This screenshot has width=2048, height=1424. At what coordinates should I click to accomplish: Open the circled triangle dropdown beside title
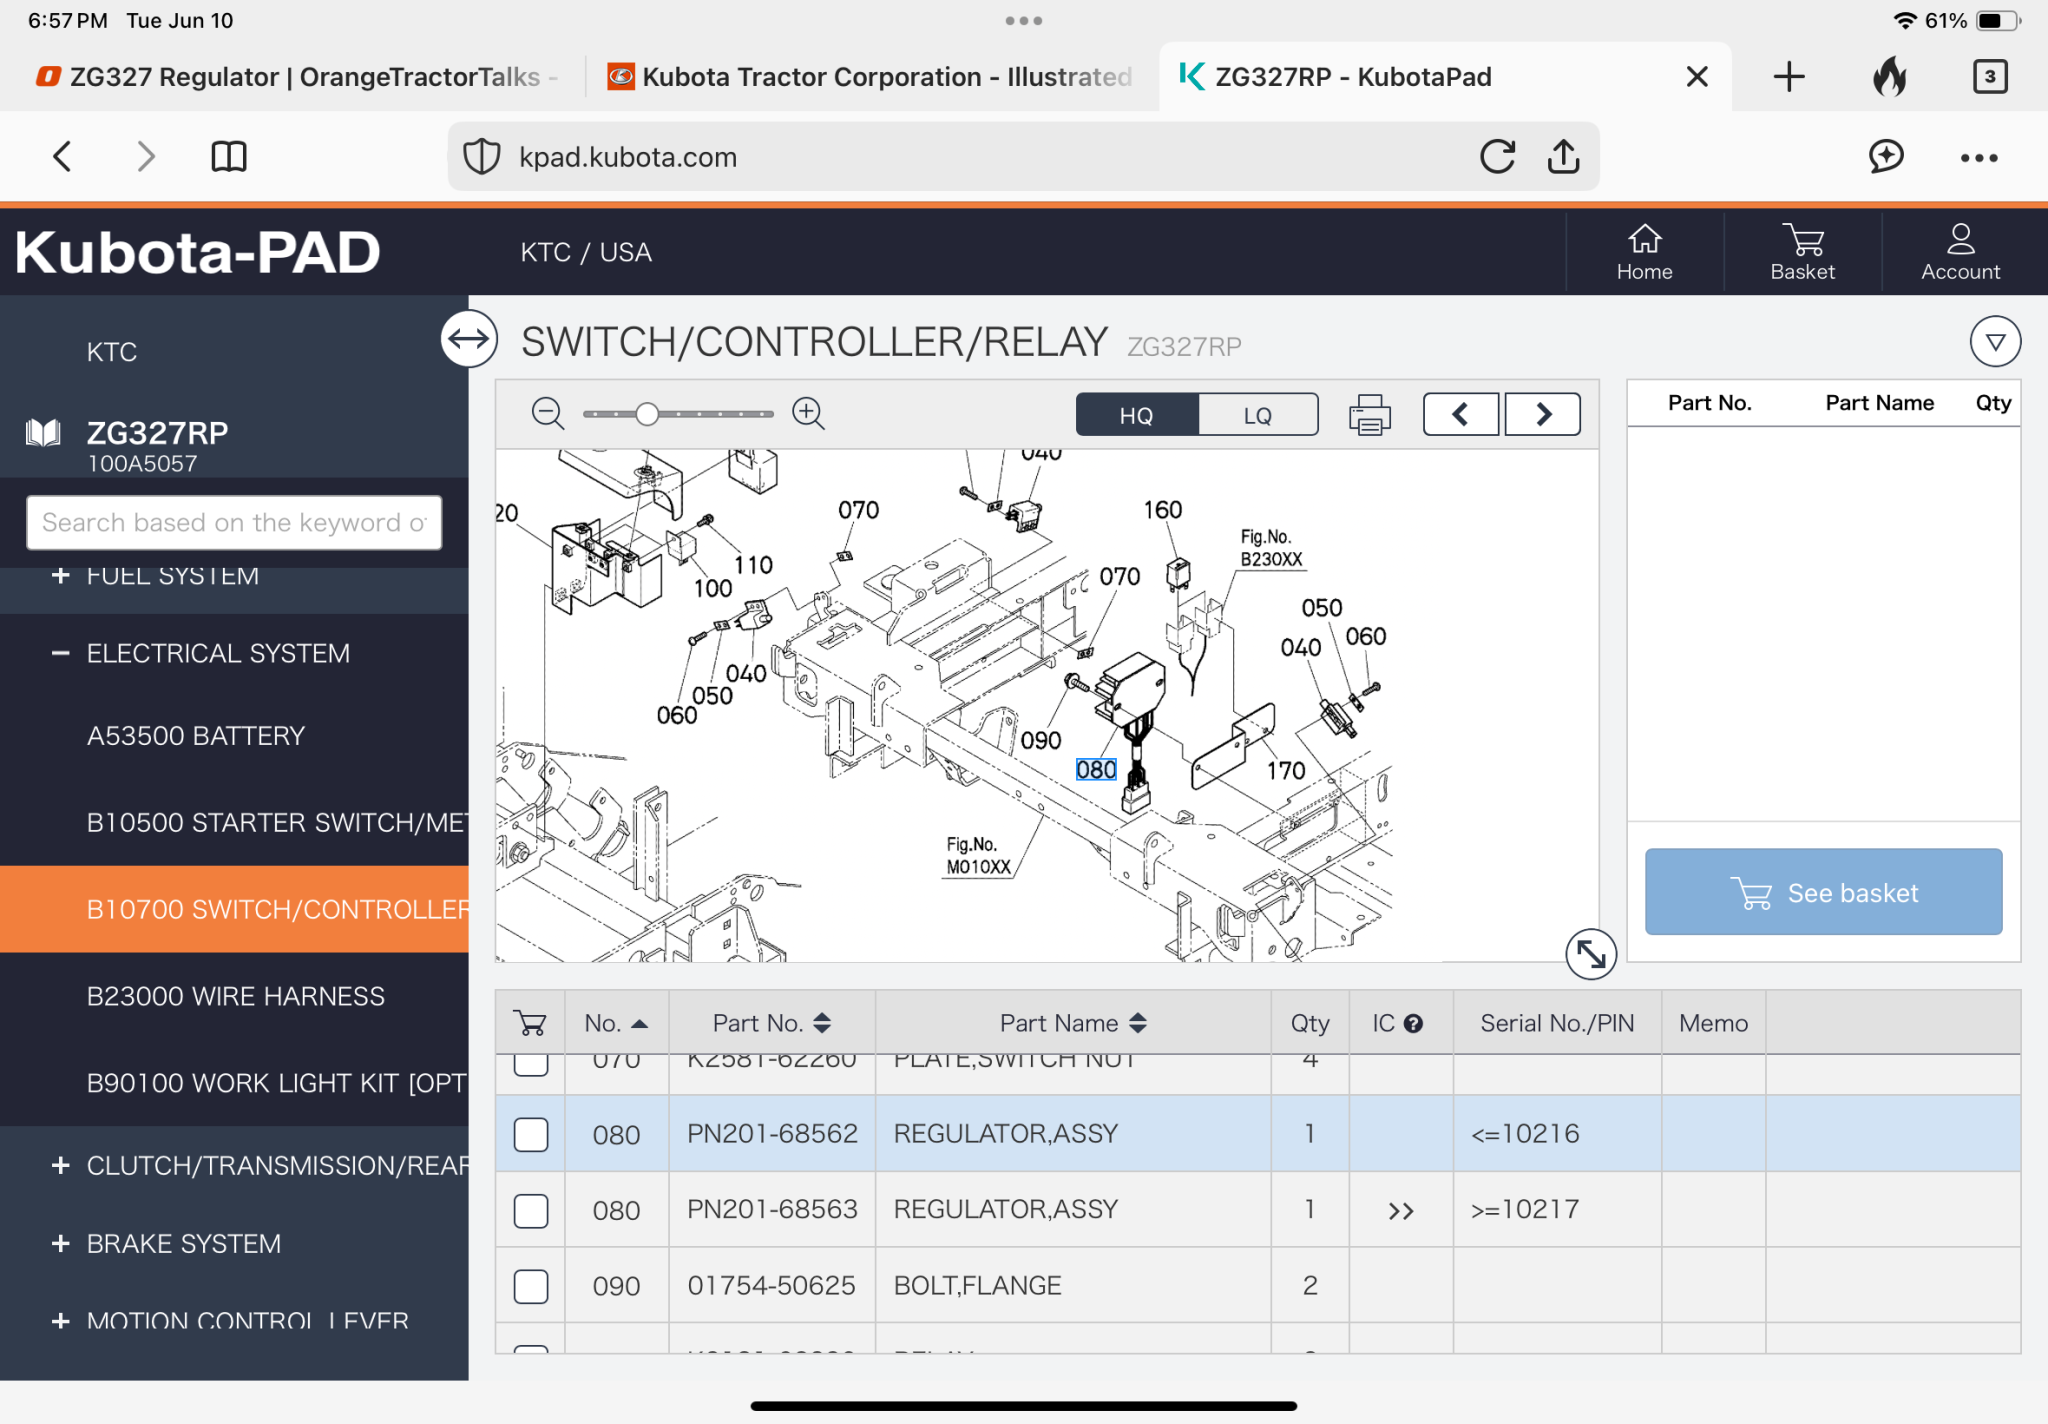(x=1995, y=342)
